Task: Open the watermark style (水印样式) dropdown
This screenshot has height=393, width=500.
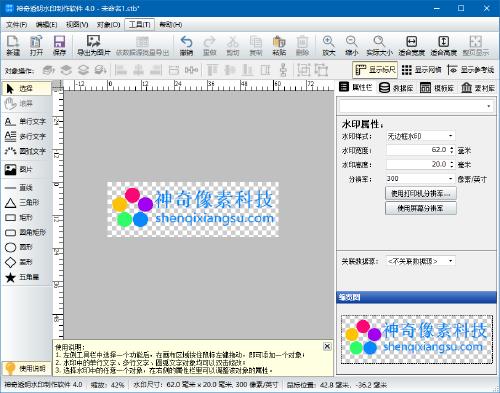Action: (420, 136)
